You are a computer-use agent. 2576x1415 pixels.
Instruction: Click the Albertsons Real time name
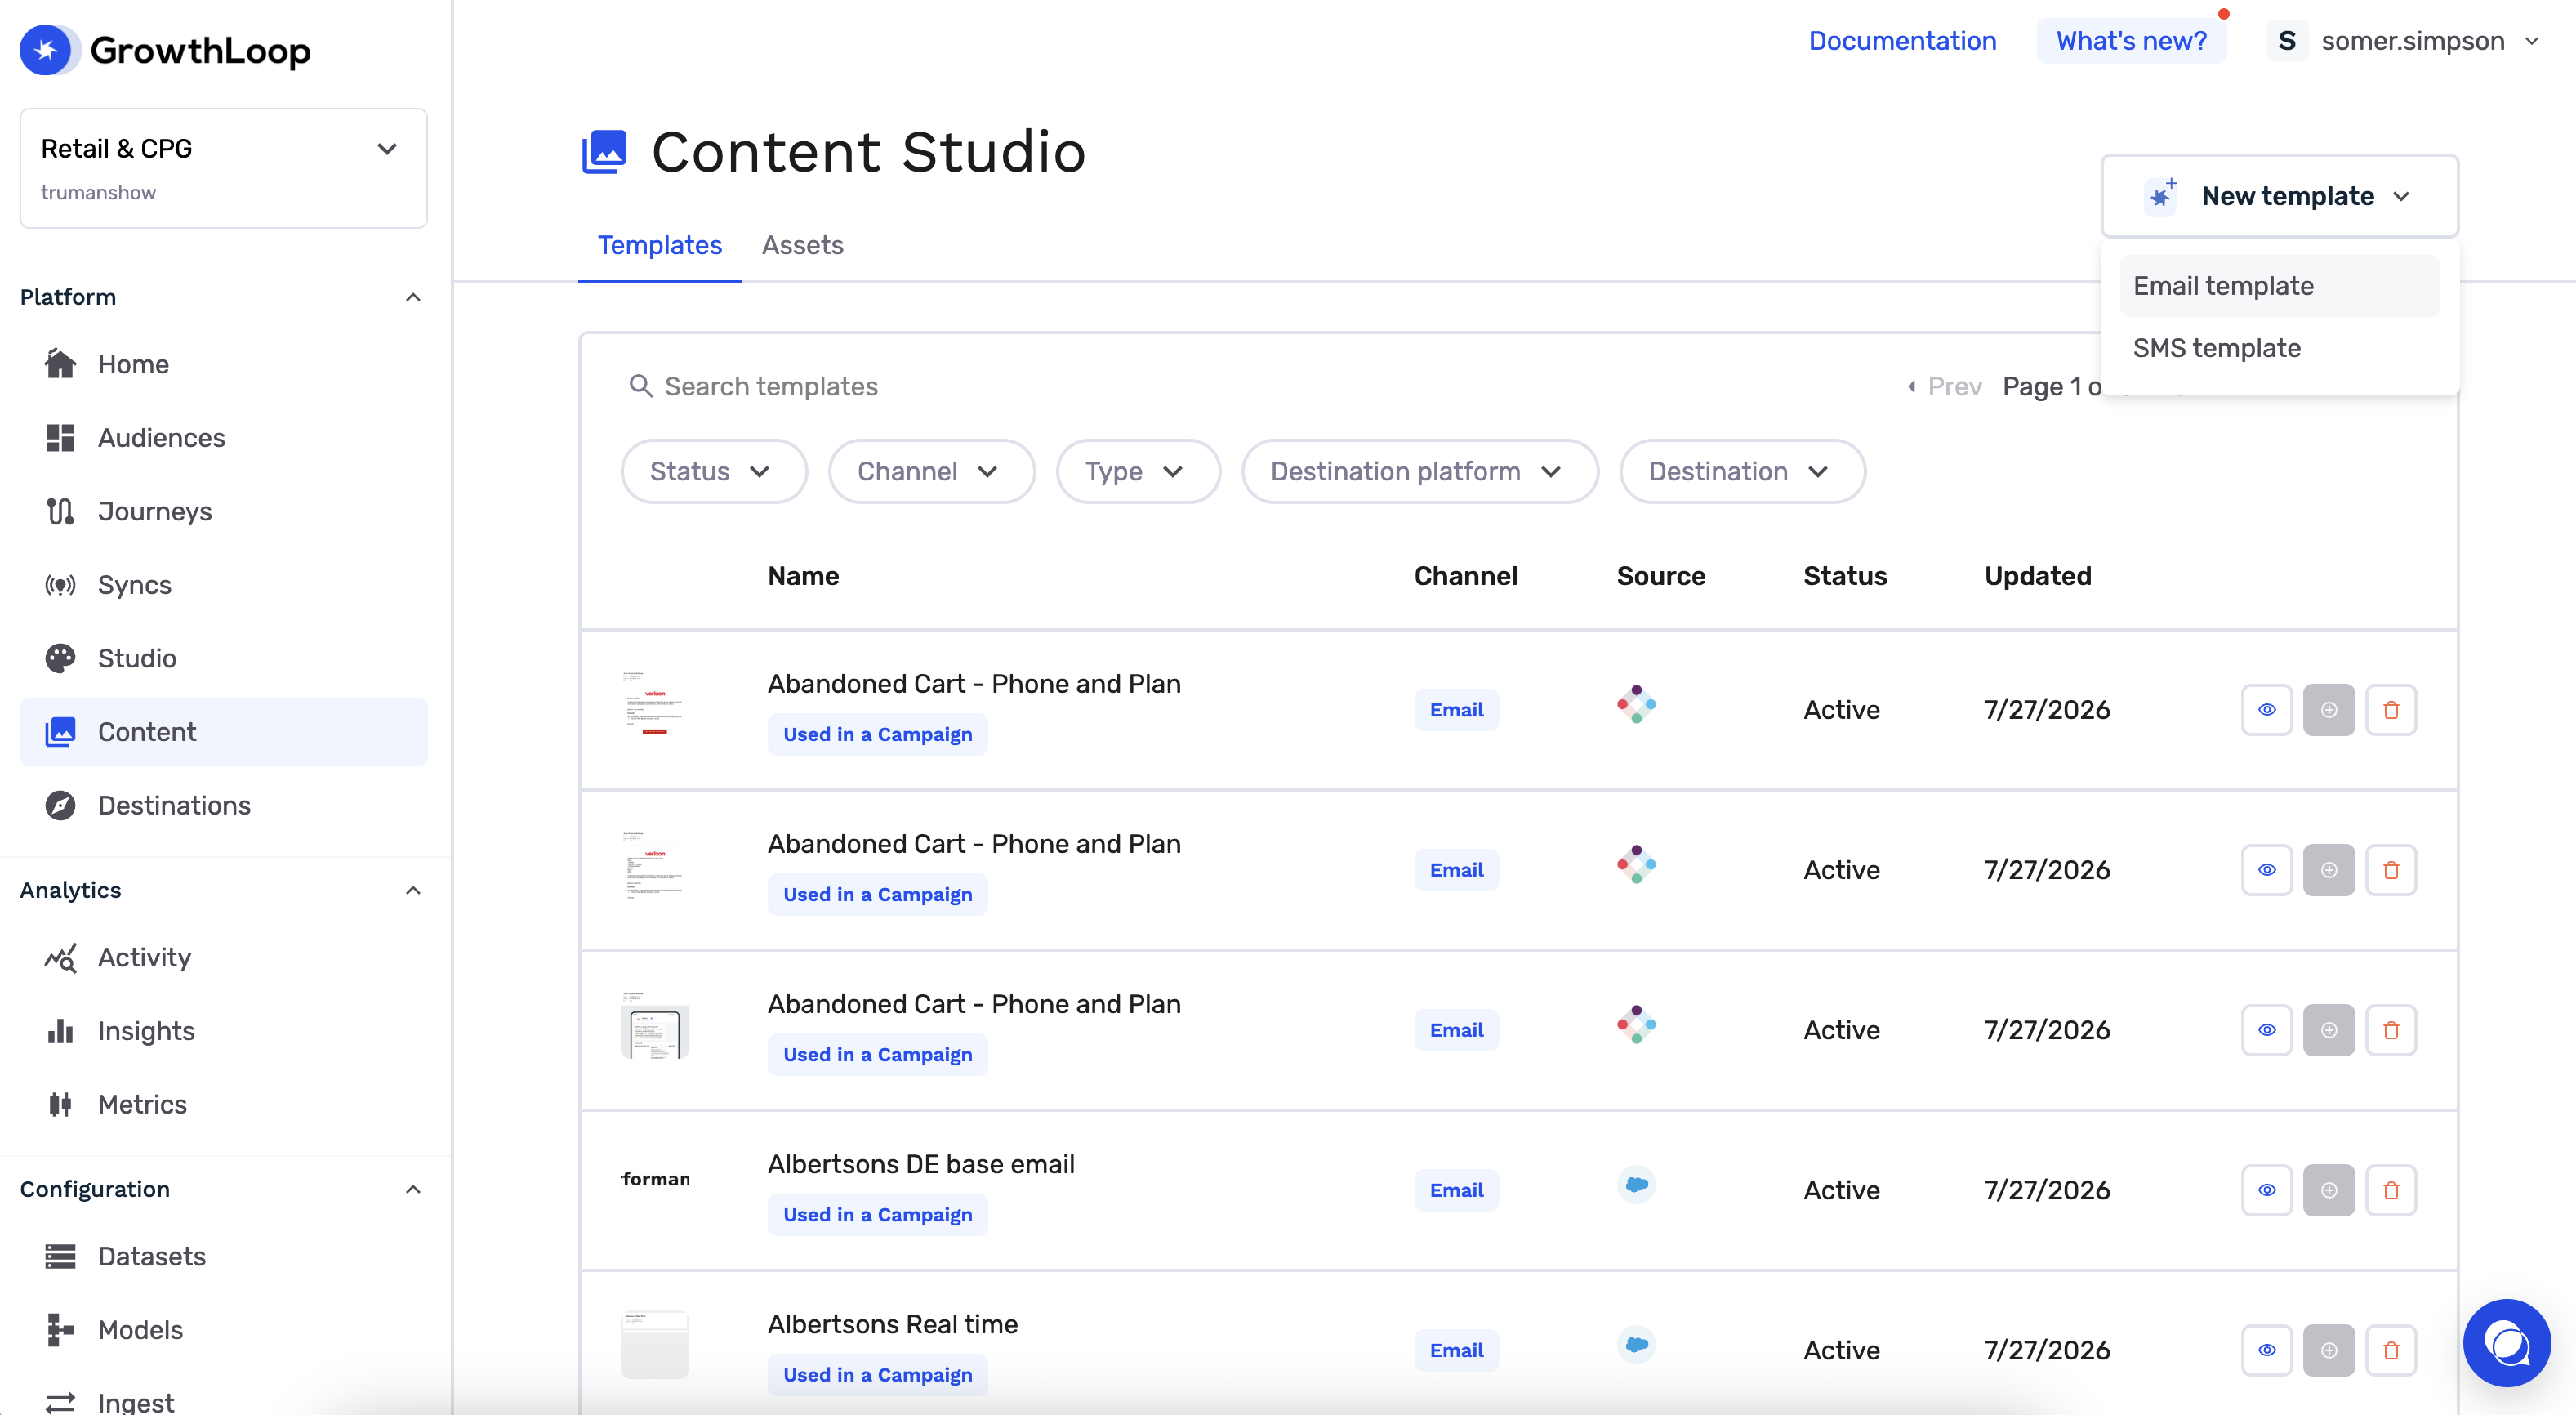pos(892,1324)
